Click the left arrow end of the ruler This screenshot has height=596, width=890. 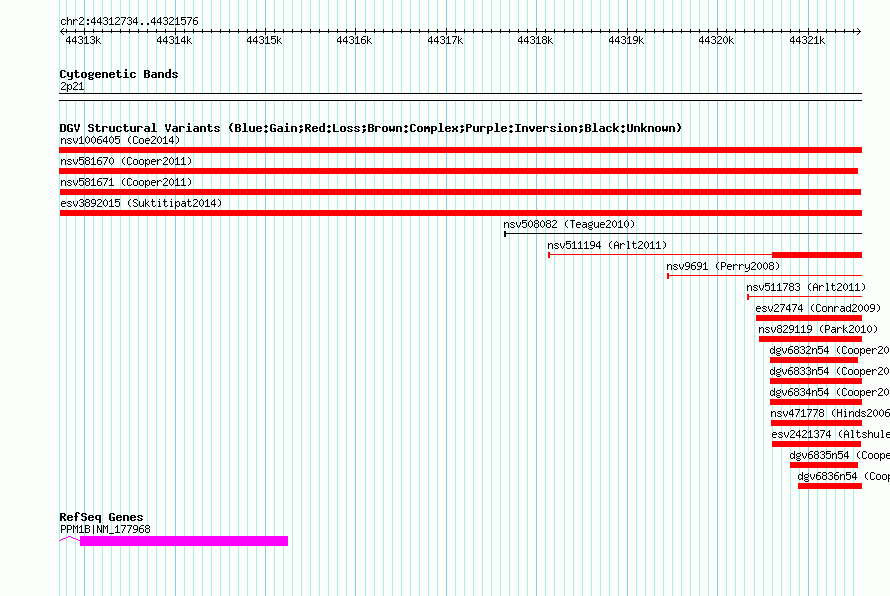(62, 31)
